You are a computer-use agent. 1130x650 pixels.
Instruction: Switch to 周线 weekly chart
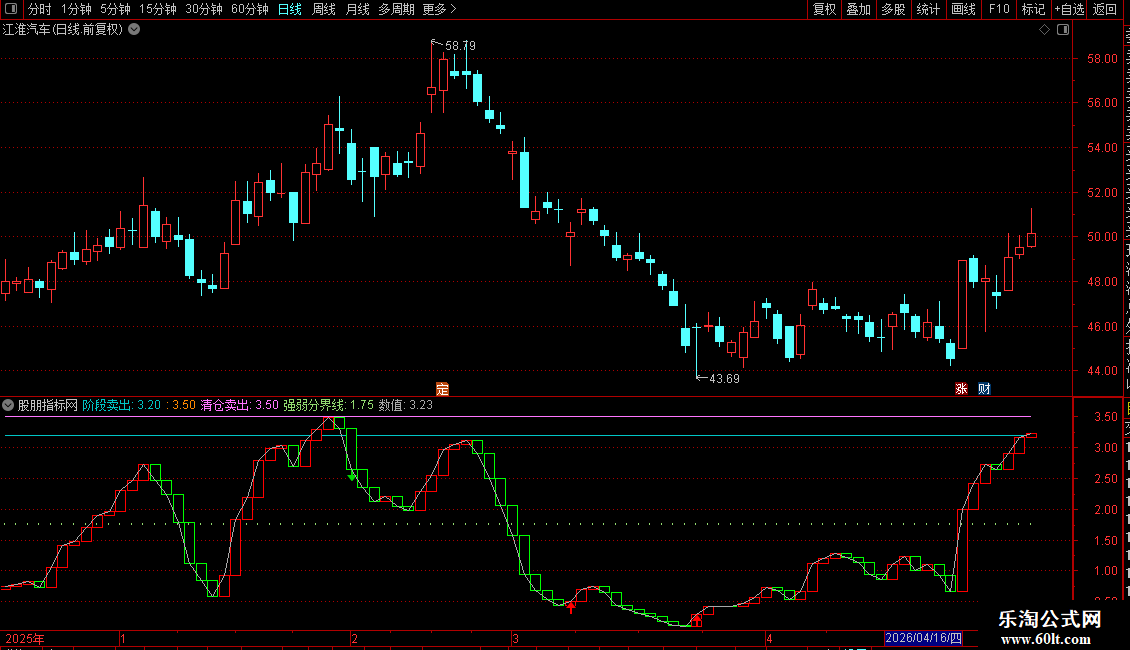click(324, 9)
